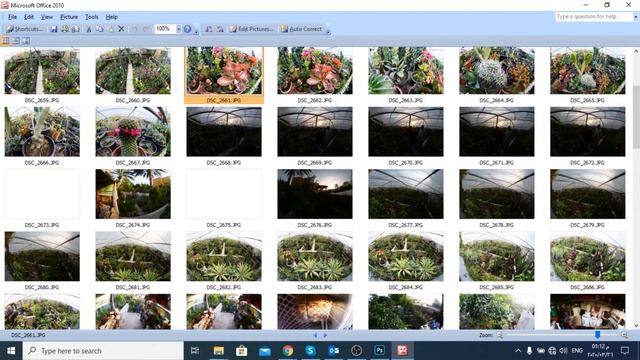Select thumbnail DSC_2674.JPG
This screenshot has height=360, width=640.
133,194
